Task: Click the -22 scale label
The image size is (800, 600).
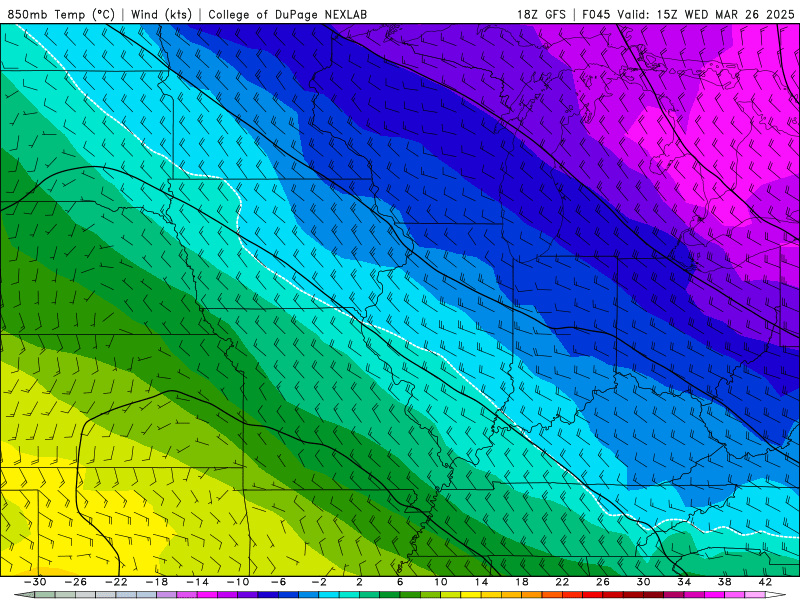Action: [116, 582]
